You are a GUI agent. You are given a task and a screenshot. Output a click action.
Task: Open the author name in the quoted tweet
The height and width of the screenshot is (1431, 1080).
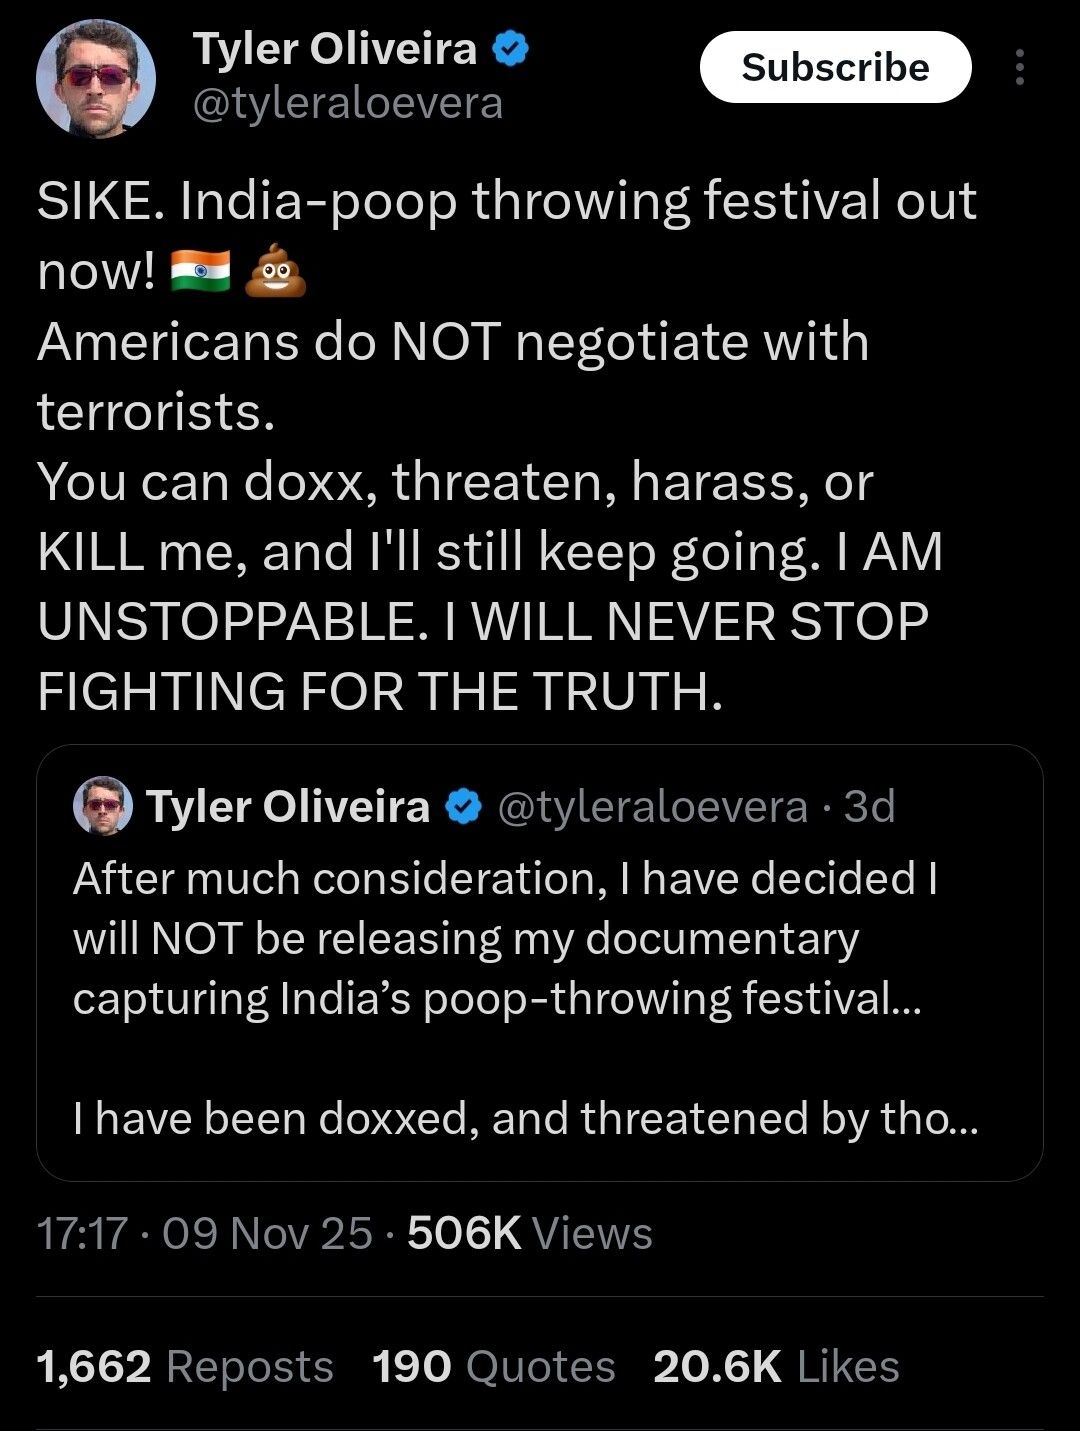click(288, 807)
